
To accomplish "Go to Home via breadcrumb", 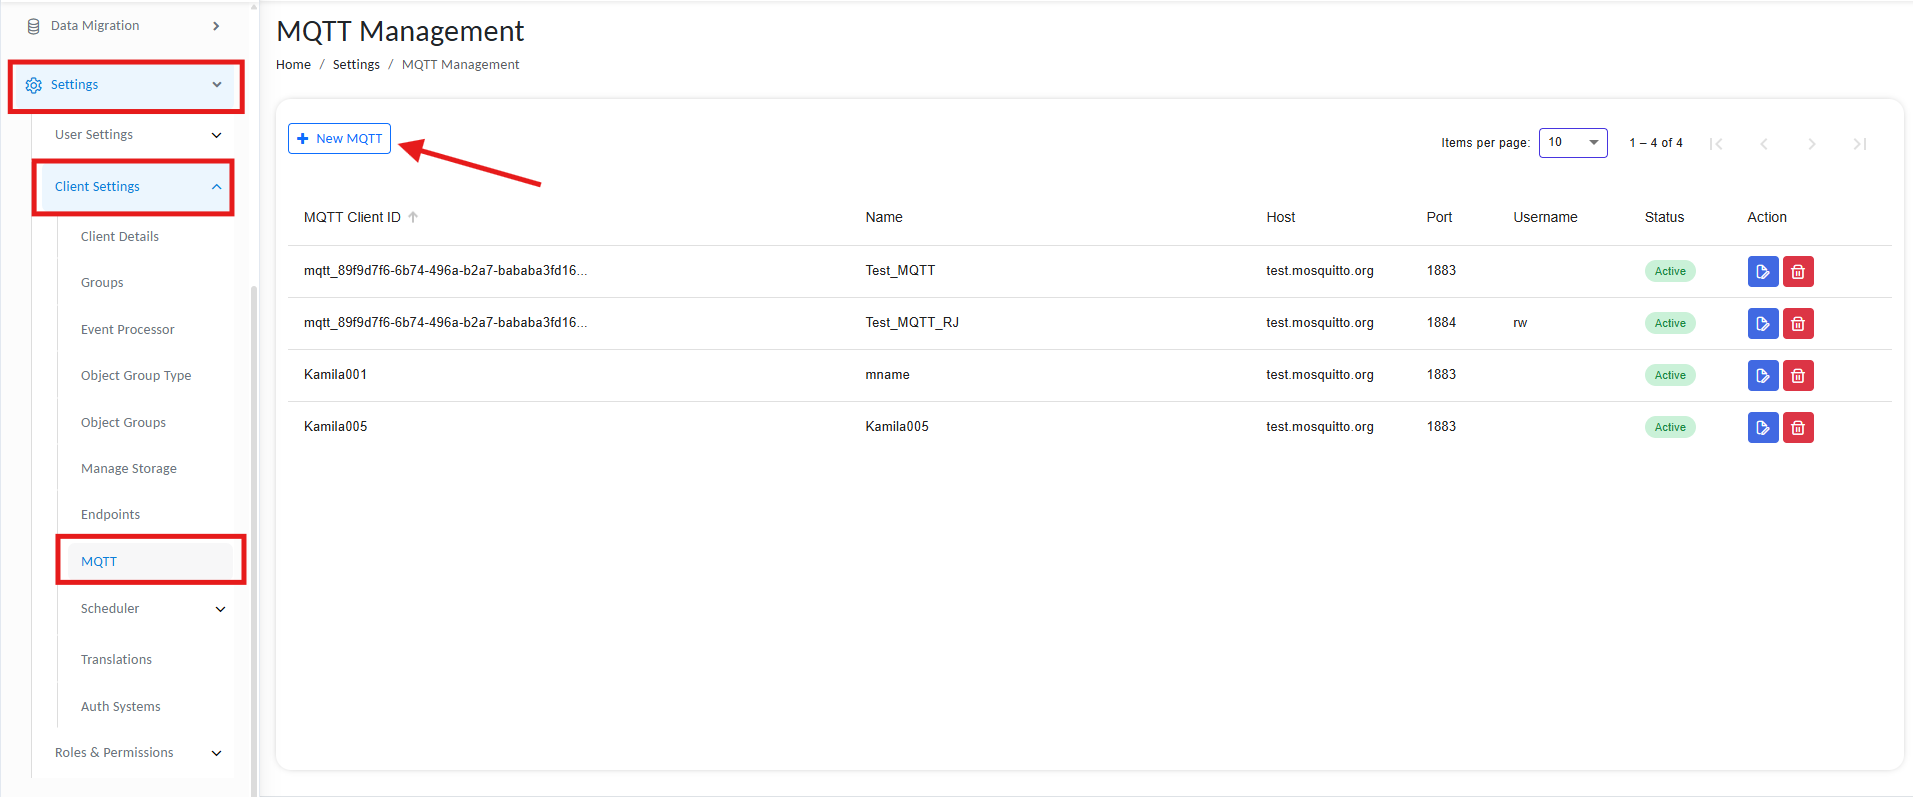I will [293, 65].
